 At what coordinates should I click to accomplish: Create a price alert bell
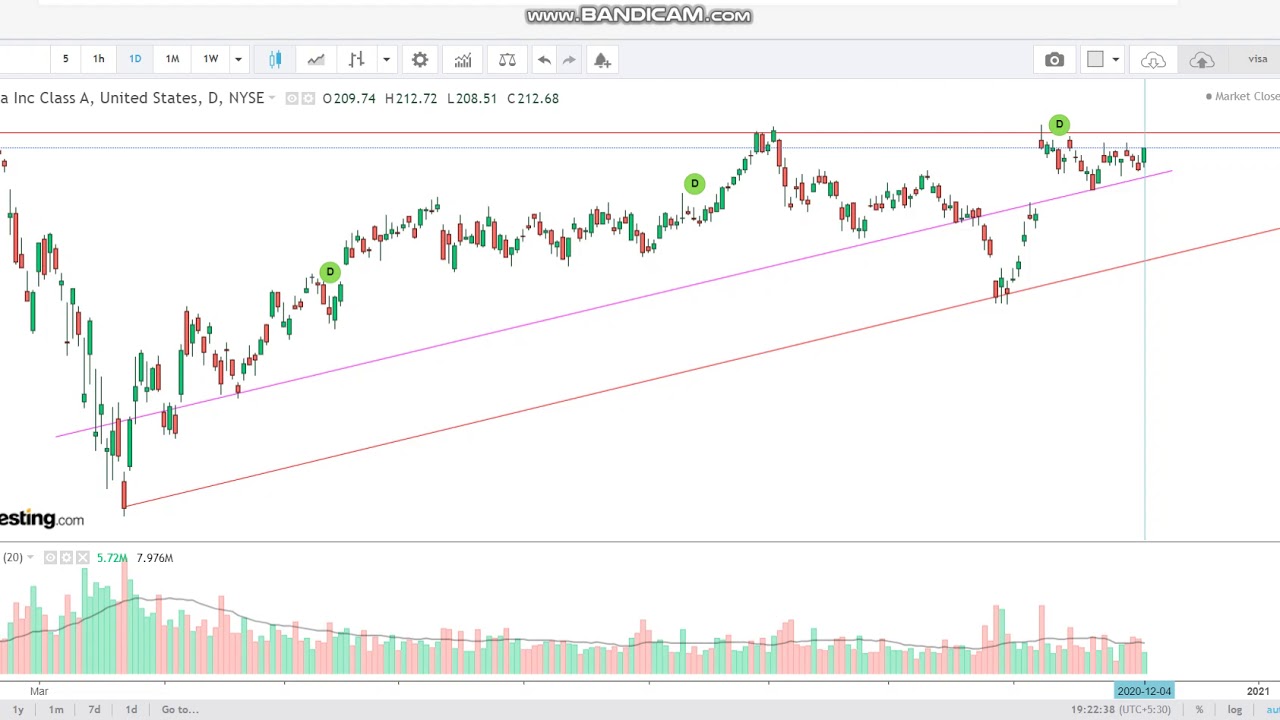click(x=602, y=60)
